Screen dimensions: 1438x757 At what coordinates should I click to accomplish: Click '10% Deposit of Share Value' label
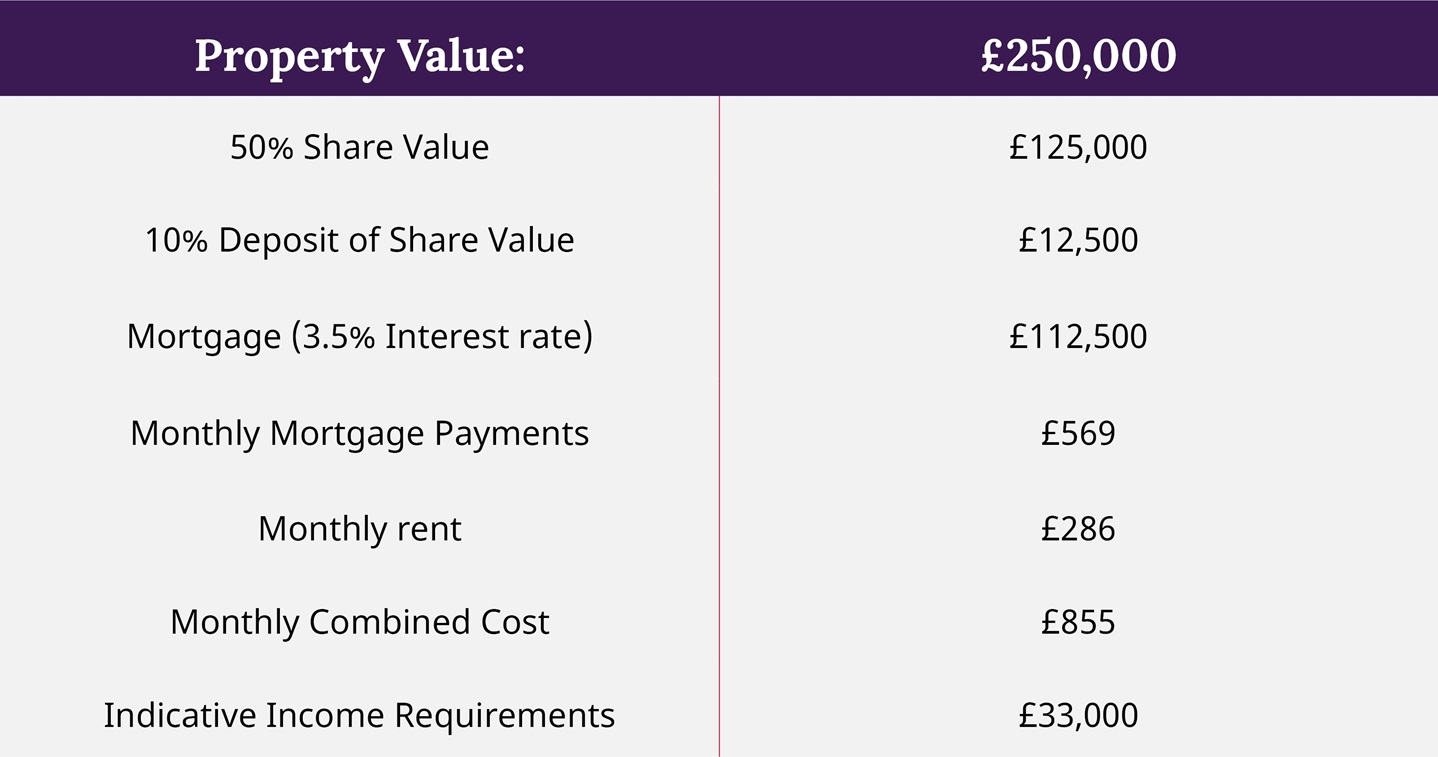[359, 240]
